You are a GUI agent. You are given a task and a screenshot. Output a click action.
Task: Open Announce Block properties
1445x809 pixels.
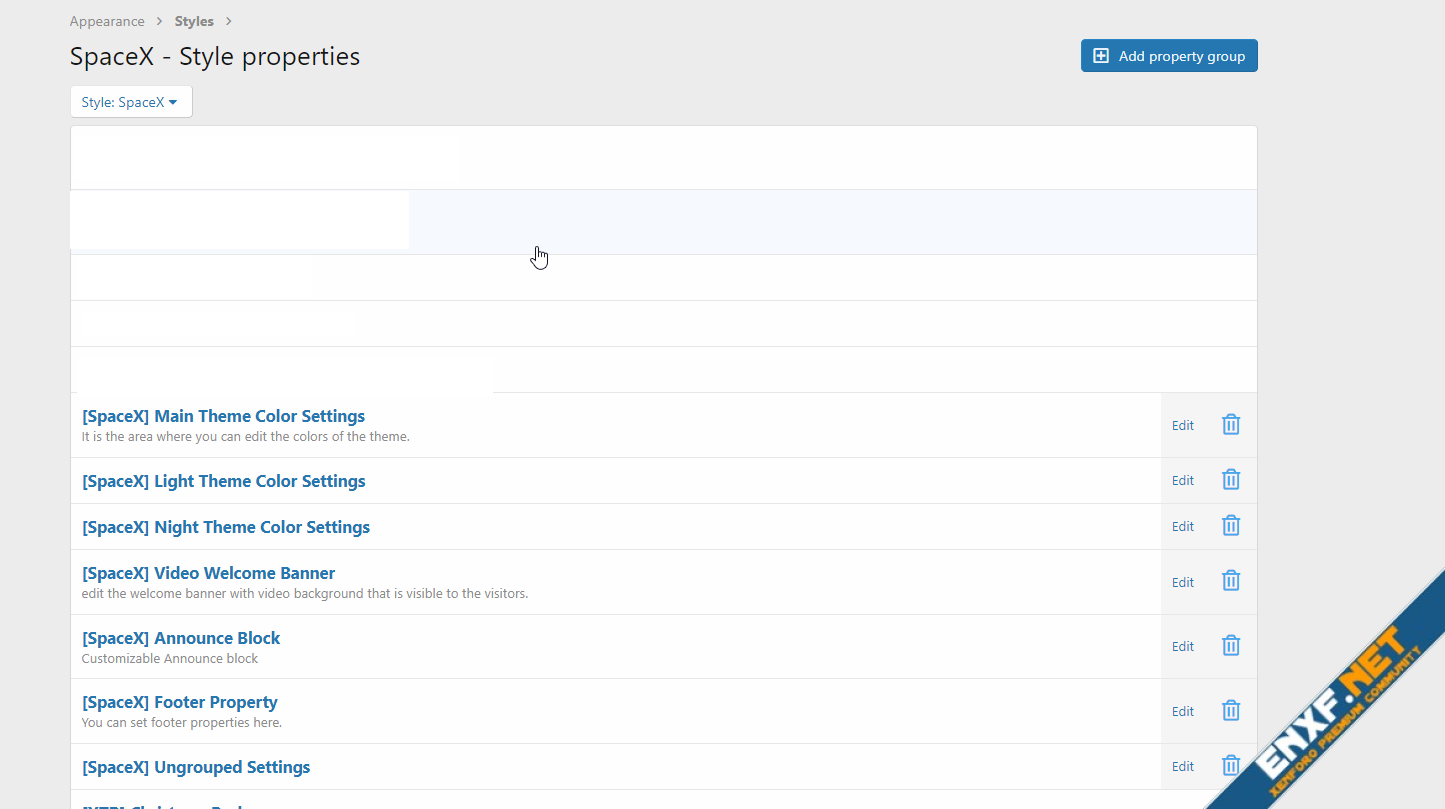(x=181, y=638)
